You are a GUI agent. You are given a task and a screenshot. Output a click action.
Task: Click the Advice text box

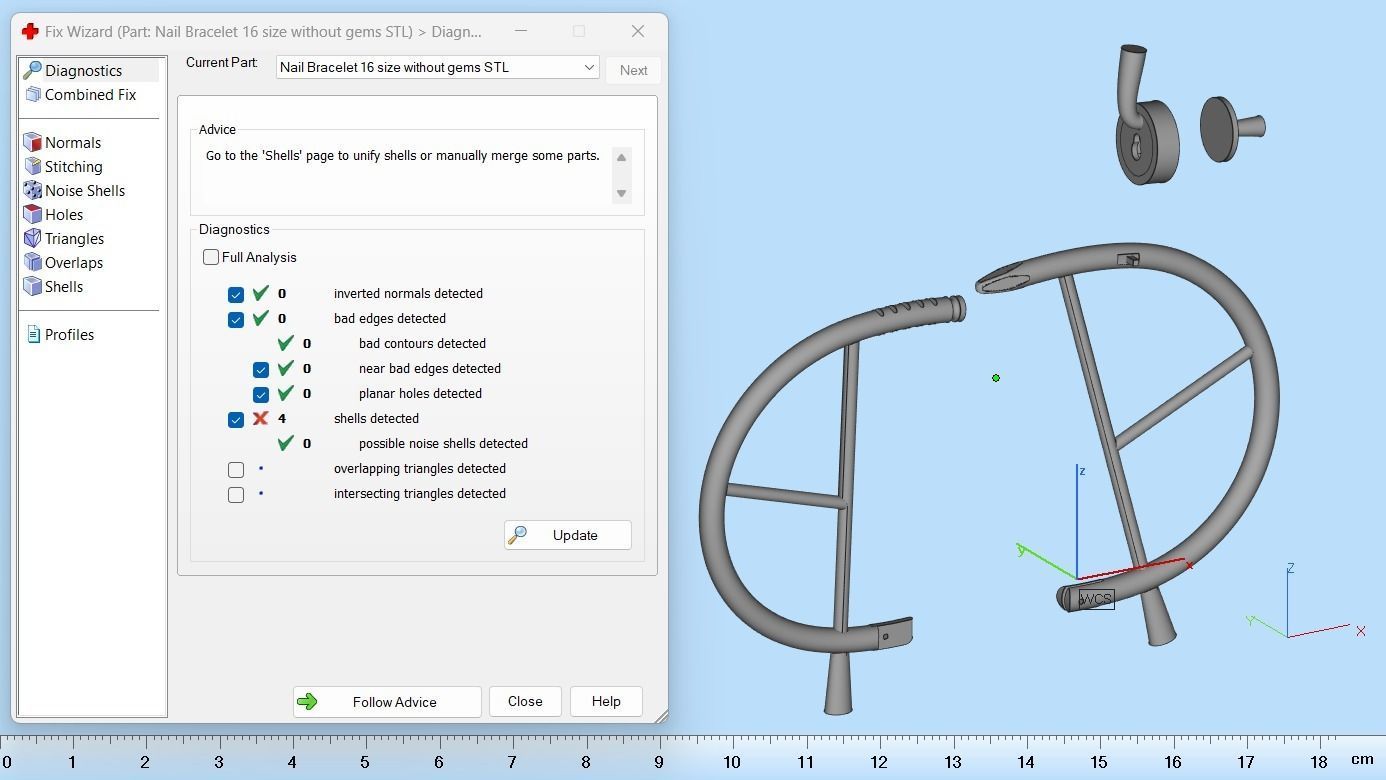tap(408, 175)
